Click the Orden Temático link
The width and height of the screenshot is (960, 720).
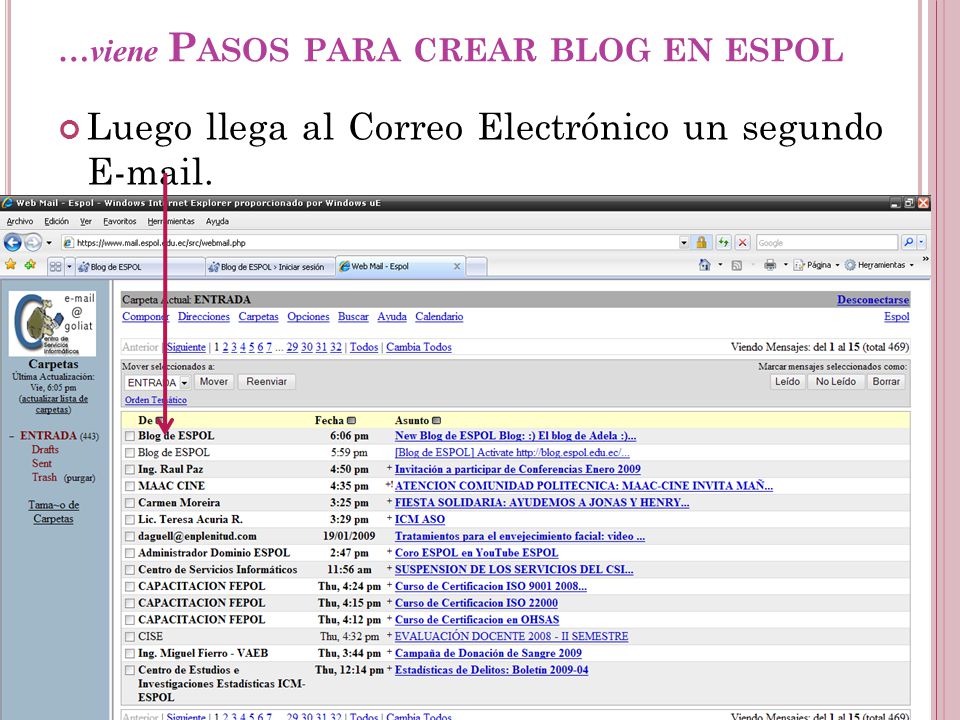[156, 400]
